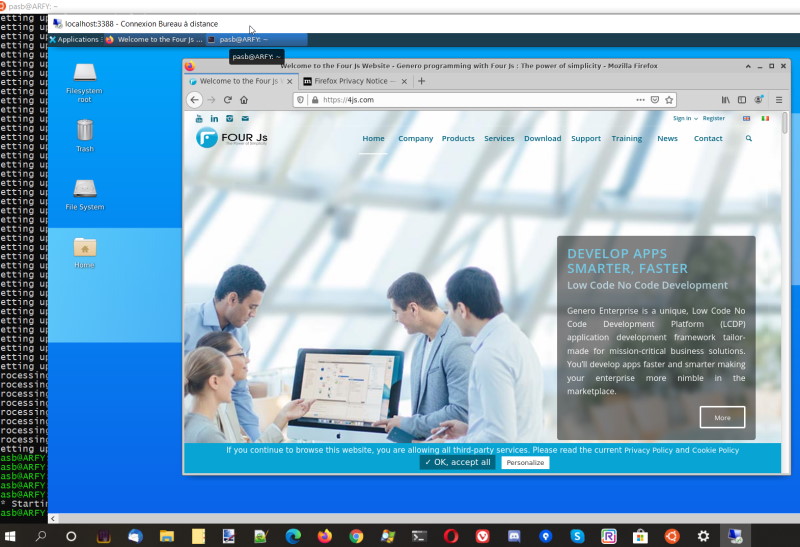800x547 pixels.
Task: Go to the News page
Action: pos(667,138)
